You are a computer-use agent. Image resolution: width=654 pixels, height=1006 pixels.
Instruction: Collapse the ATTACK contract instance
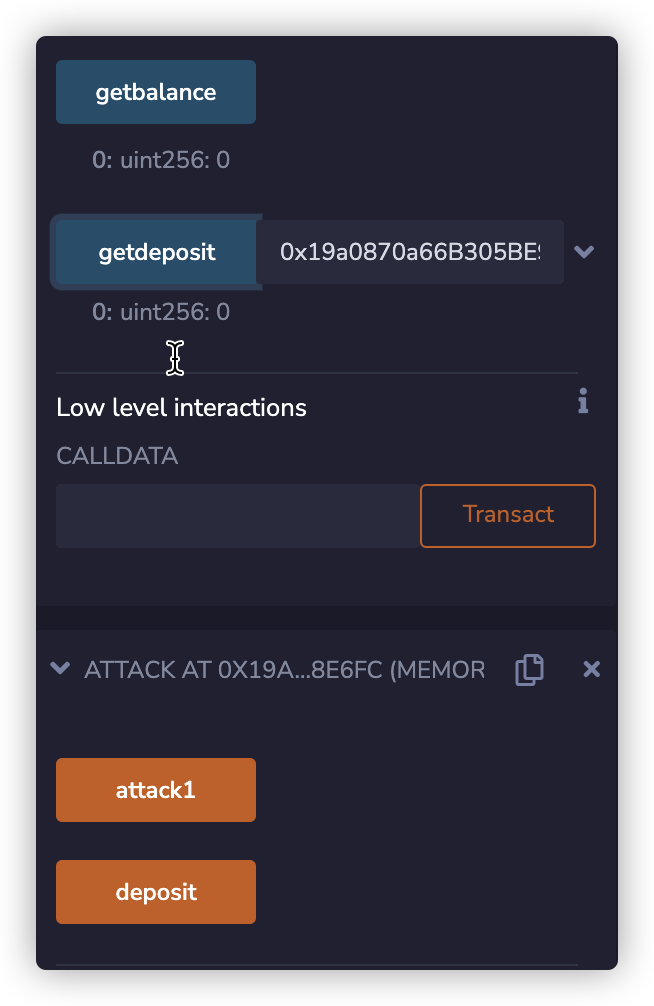tap(61, 669)
